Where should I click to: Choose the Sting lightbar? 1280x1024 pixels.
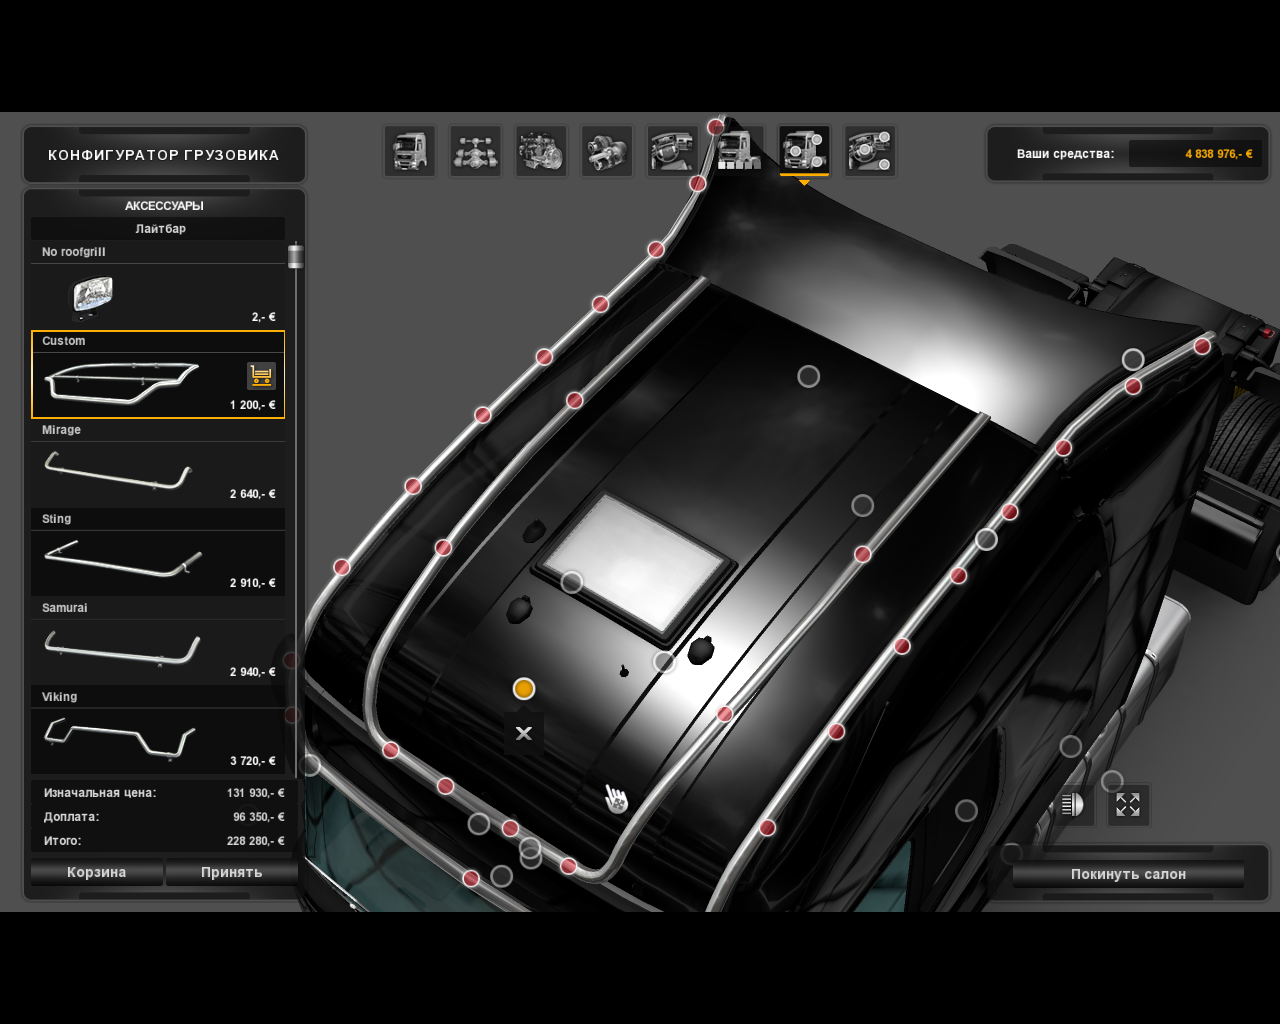click(x=158, y=552)
